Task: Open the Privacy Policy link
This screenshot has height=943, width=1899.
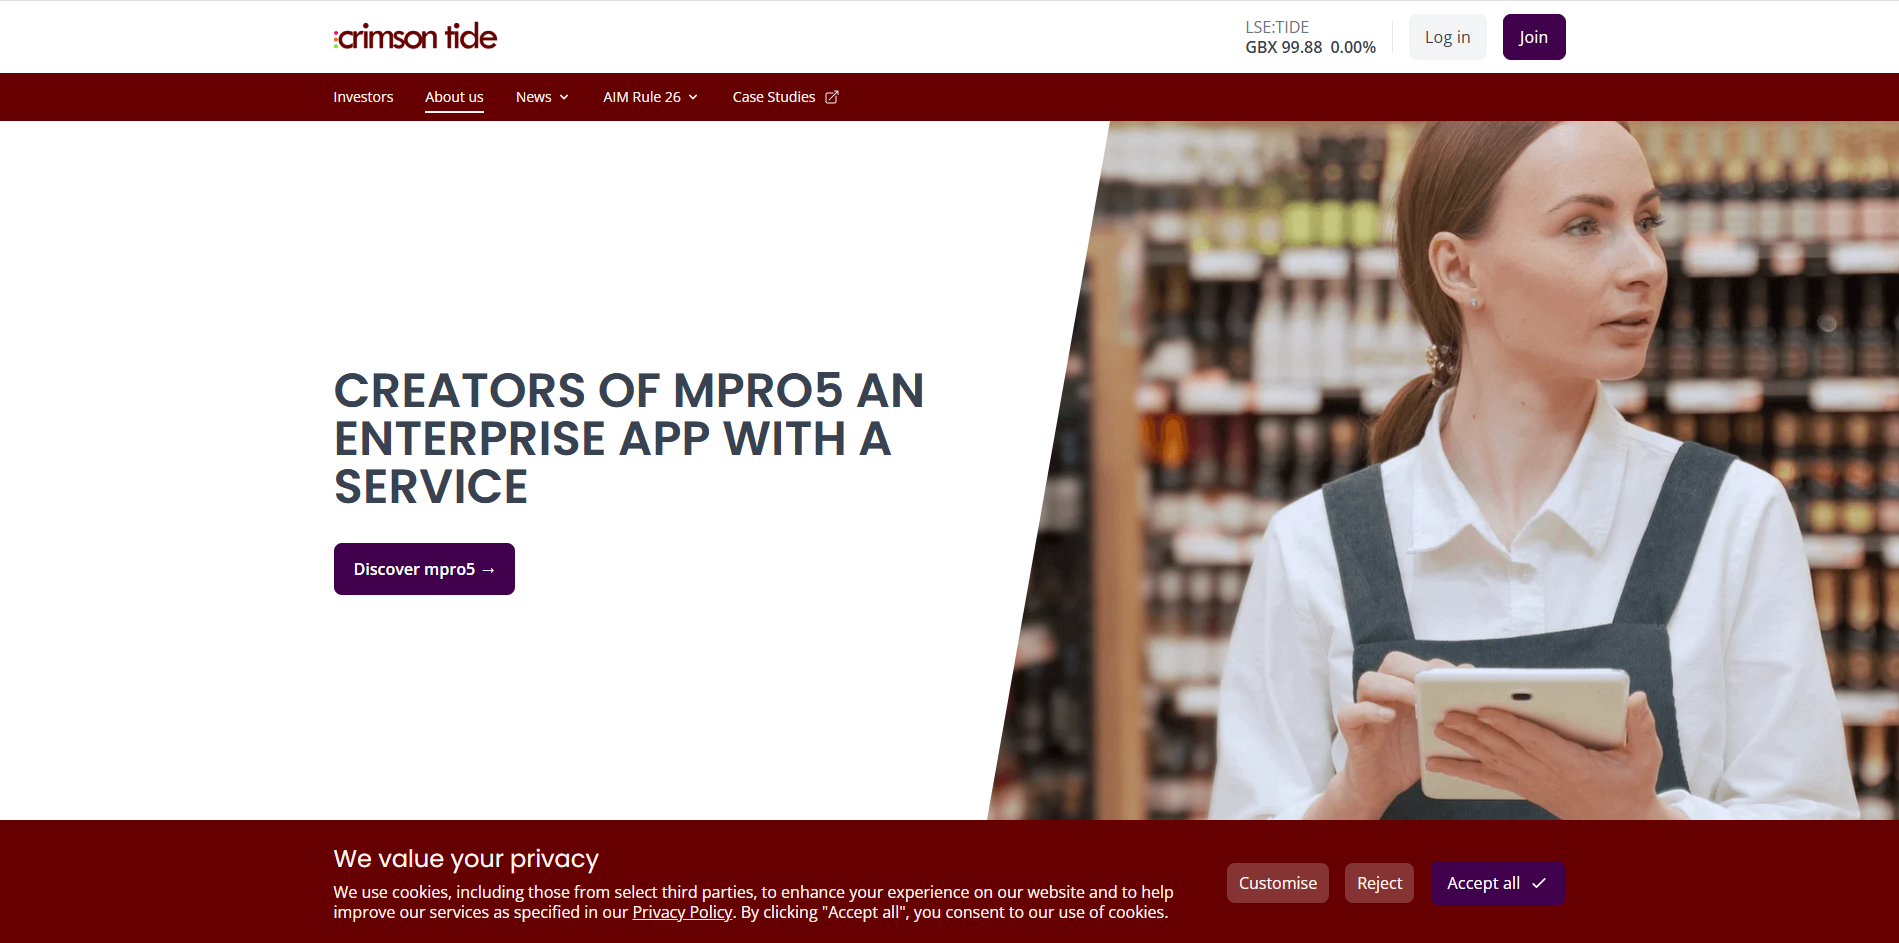Action: coord(682,912)
